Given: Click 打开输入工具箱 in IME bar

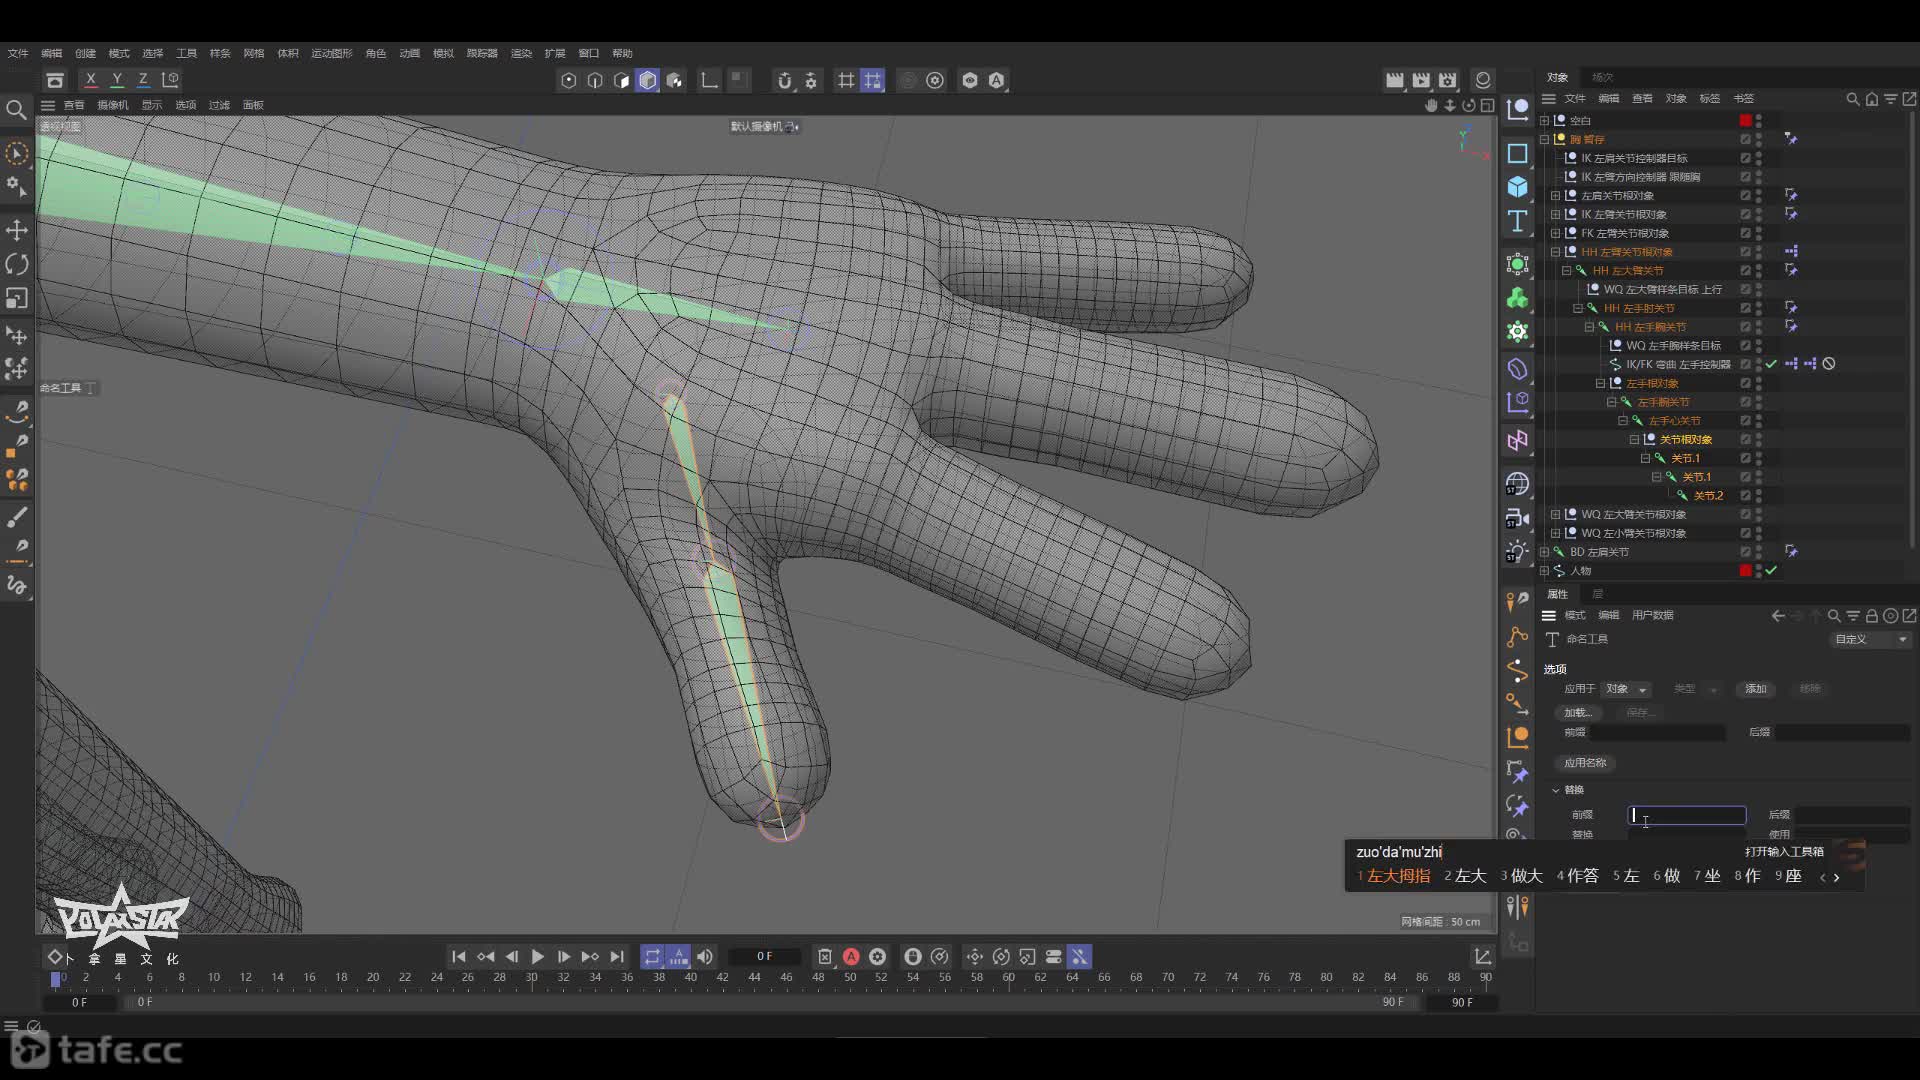Looking at the screenshot, I should click(x=1784, y=852).
